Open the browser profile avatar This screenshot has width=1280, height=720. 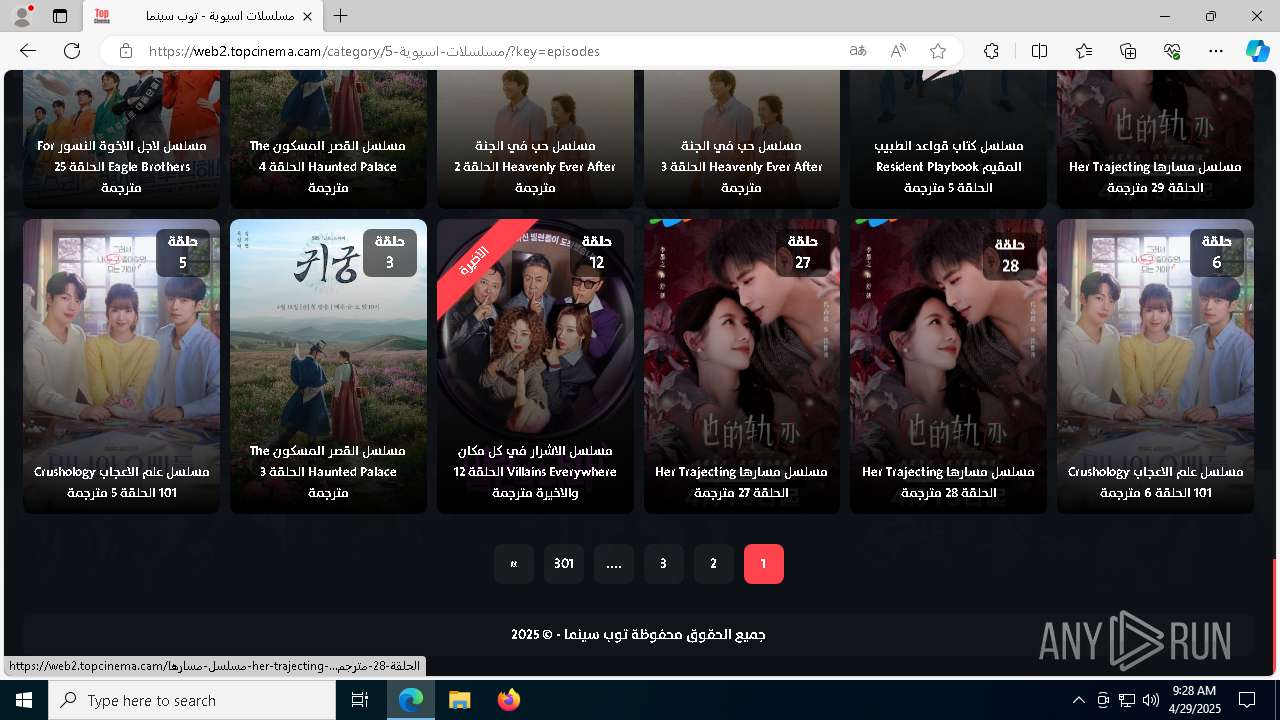click(22, 16)
